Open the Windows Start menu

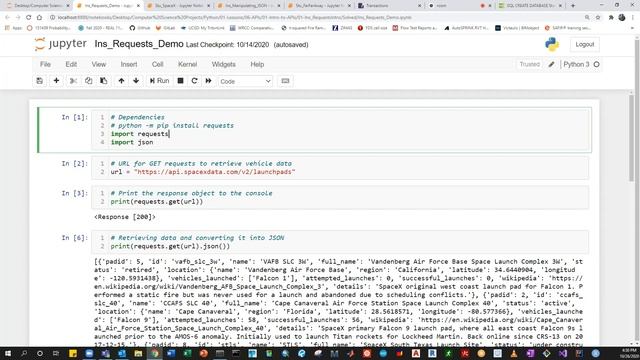7,353
